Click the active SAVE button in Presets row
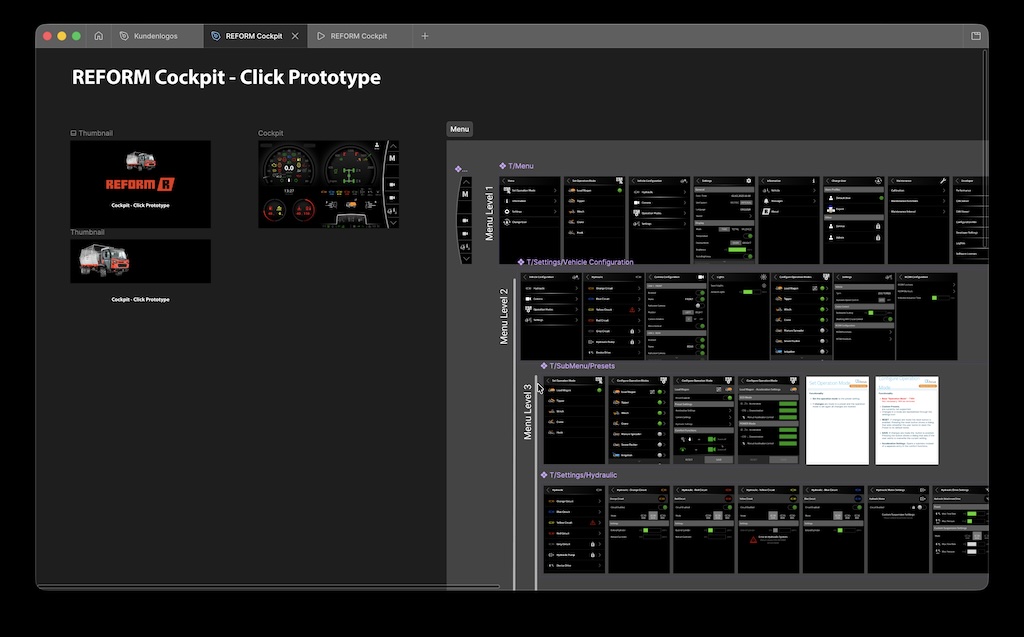 pos(718,459)
